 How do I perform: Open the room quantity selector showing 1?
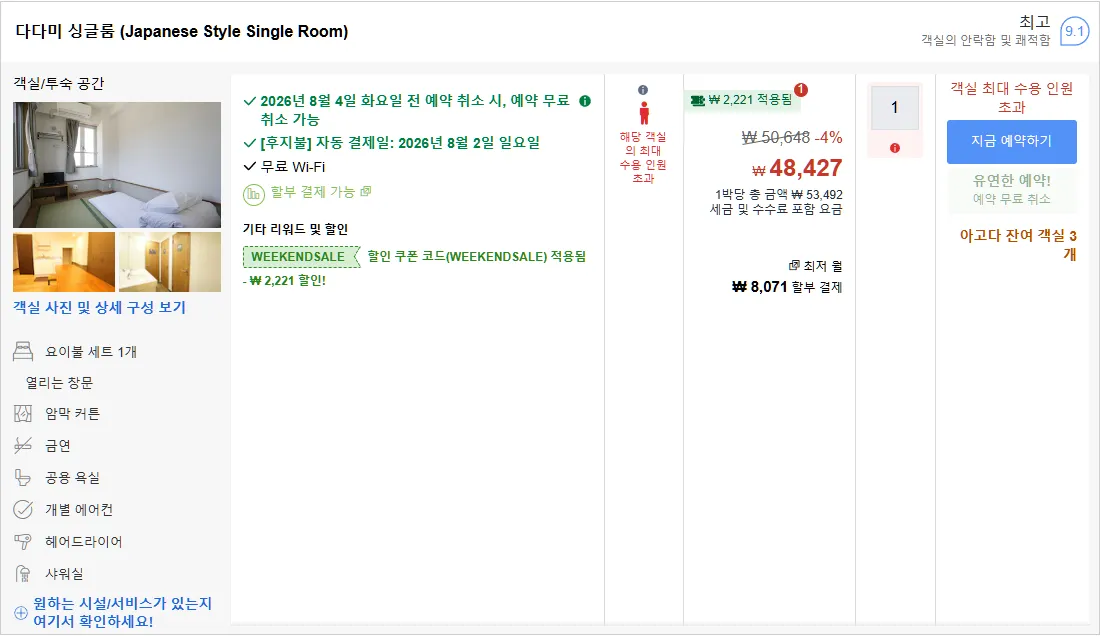[894, 108]
